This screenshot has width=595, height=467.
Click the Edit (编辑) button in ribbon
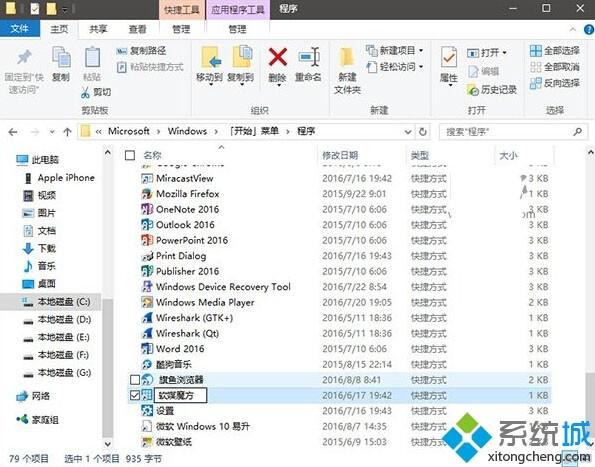(483, 71)
